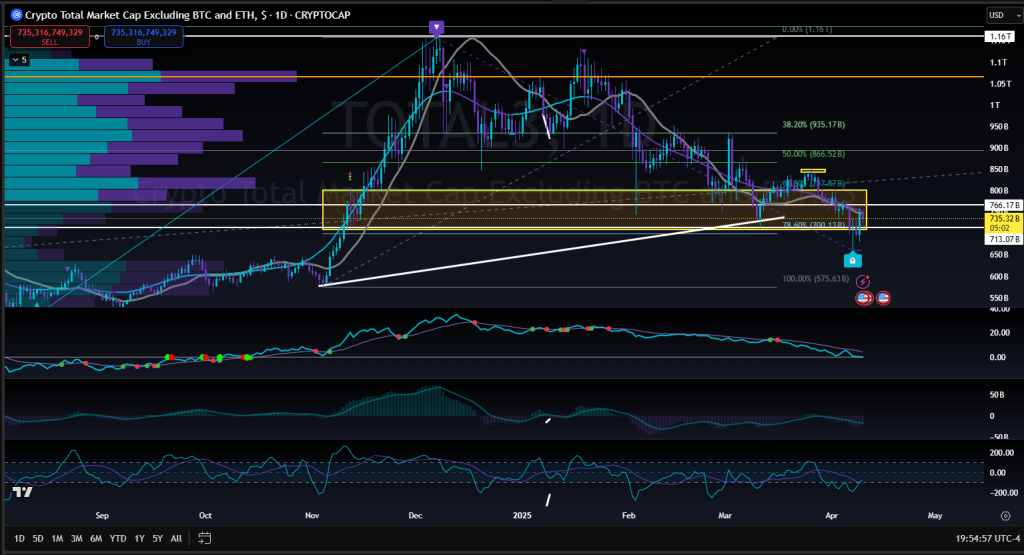Click the 1.16T price label on the scale
The image size is (1024, 555).
(x=1001, y=37)
